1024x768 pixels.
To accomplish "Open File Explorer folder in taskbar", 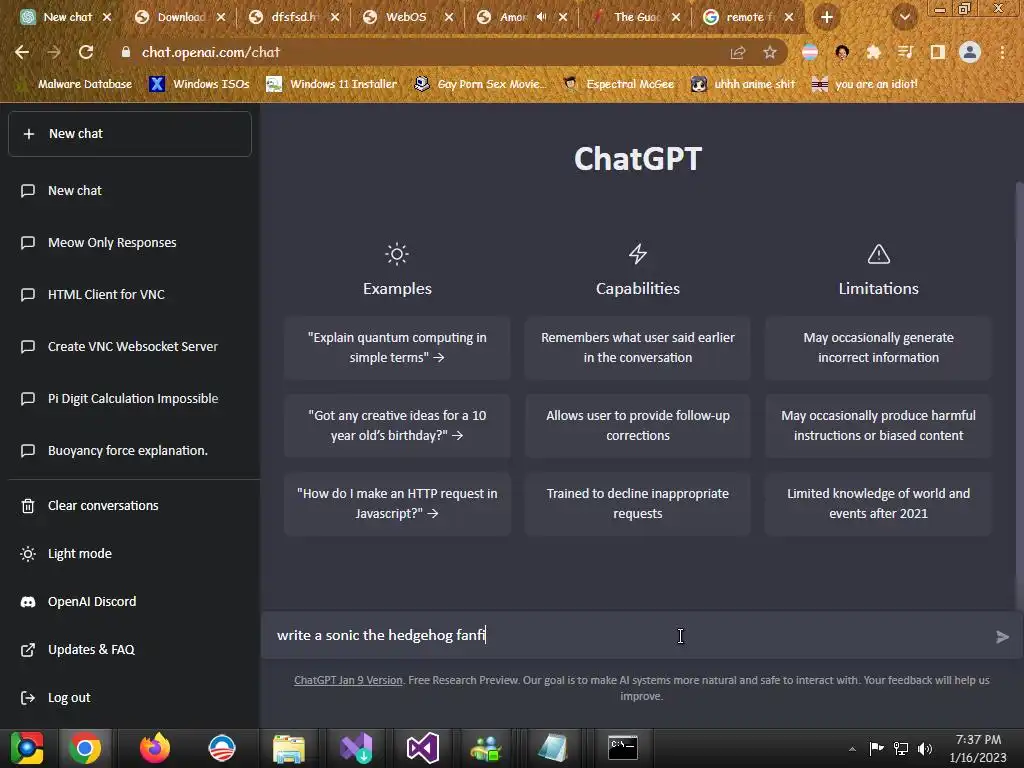I will coord(289,748).
